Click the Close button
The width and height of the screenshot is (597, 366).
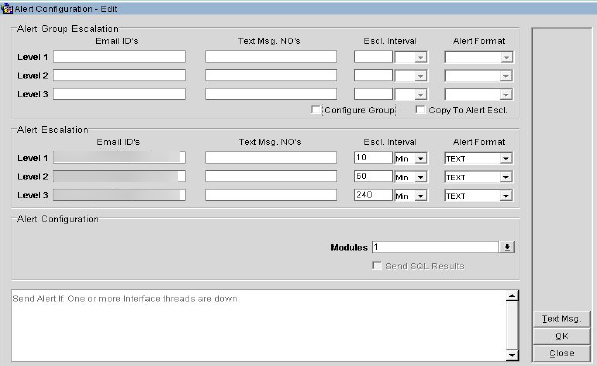(x=562, y=353)
